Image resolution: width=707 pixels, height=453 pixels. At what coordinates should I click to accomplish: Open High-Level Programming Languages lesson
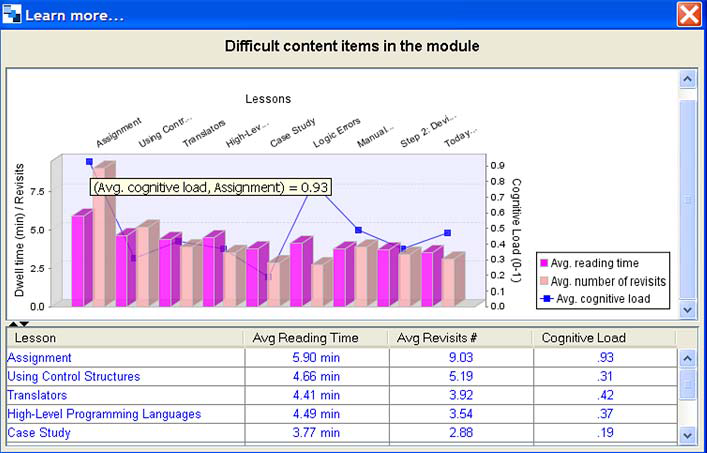104,414
